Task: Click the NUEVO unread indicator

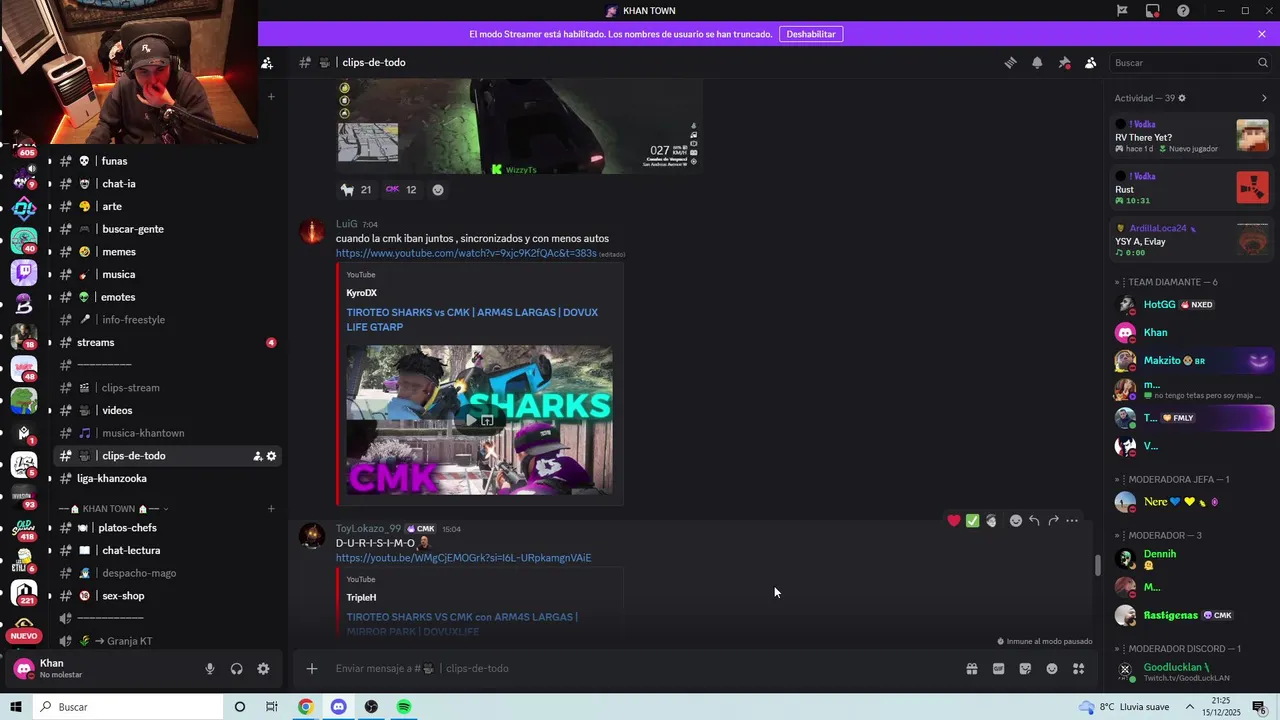Action: point(24,636)
